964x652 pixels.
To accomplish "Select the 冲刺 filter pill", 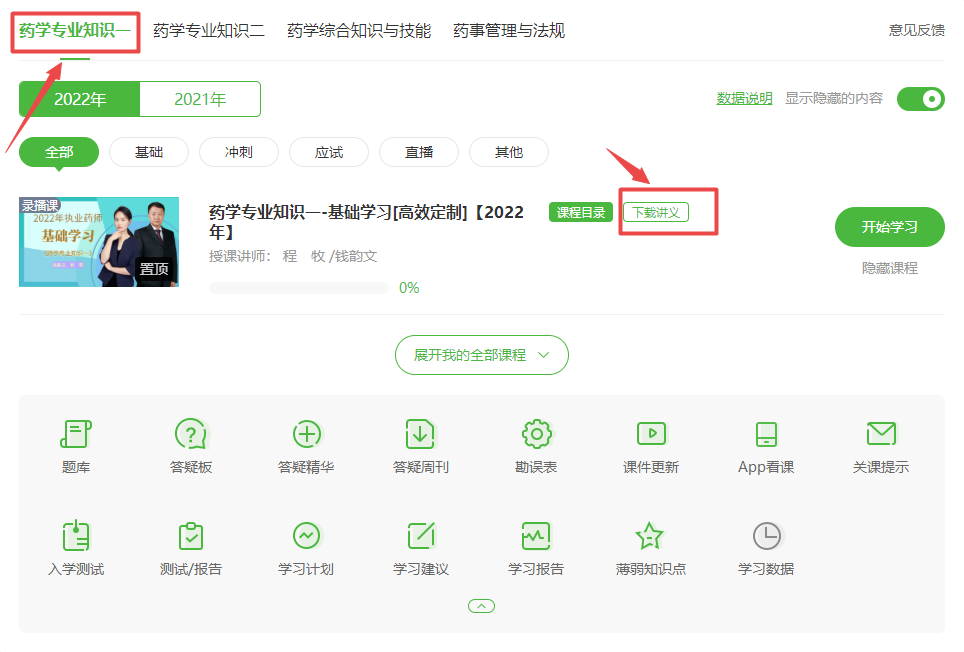I will [238, 152].
